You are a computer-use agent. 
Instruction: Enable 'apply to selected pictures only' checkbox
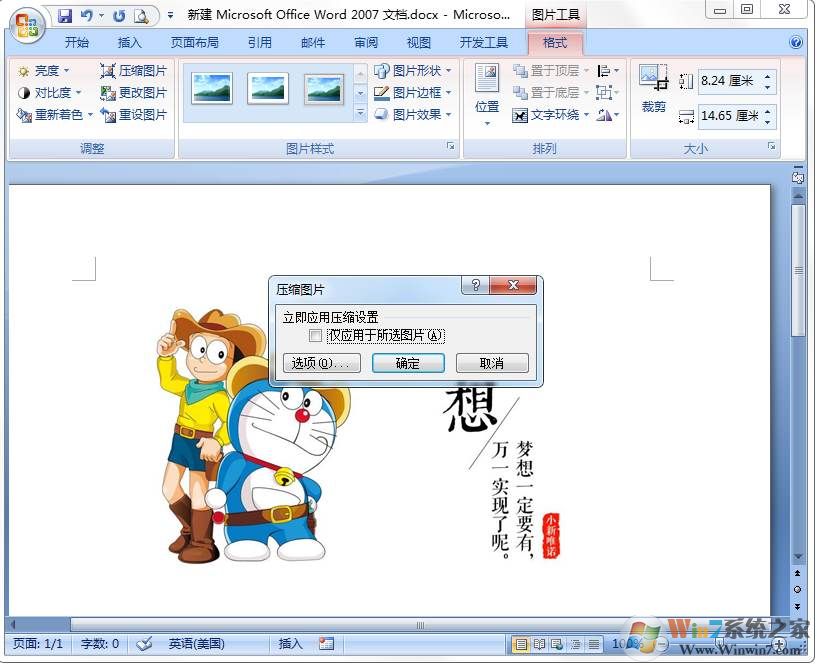point(316,336)
